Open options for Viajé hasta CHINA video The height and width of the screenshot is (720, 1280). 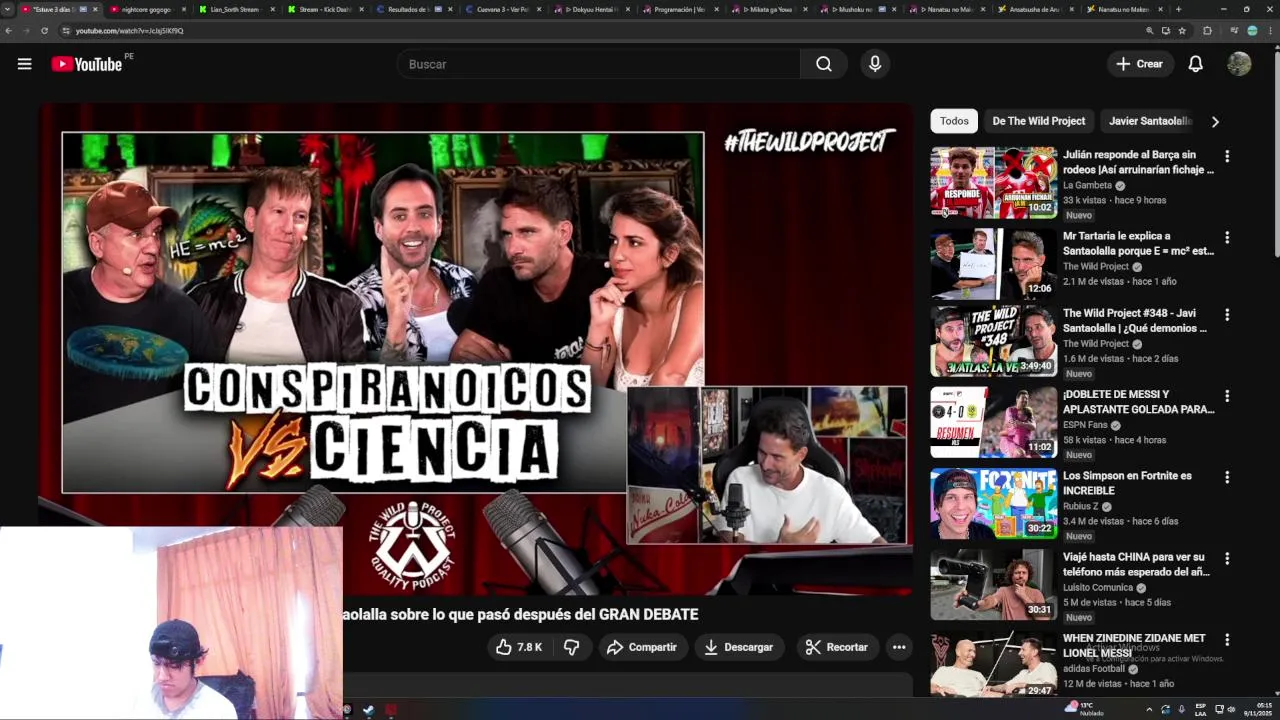(x=1227, y=558)
